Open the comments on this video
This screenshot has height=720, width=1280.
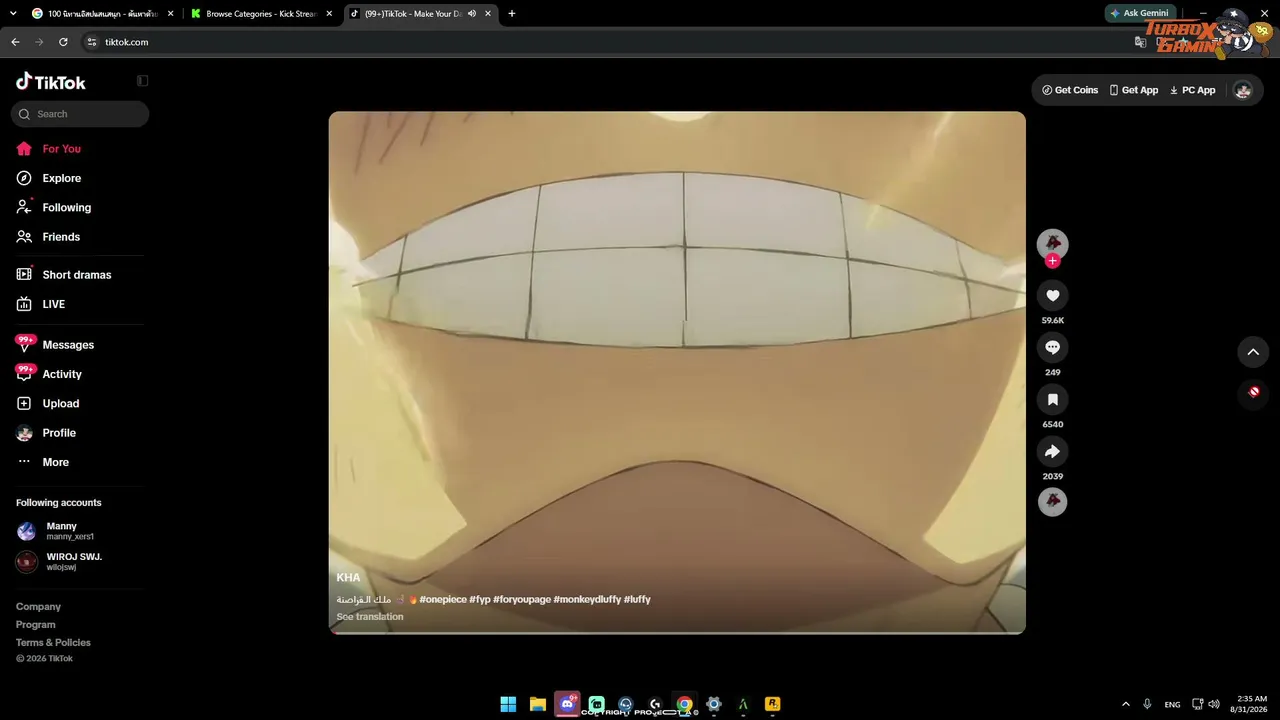[1052, 347]
